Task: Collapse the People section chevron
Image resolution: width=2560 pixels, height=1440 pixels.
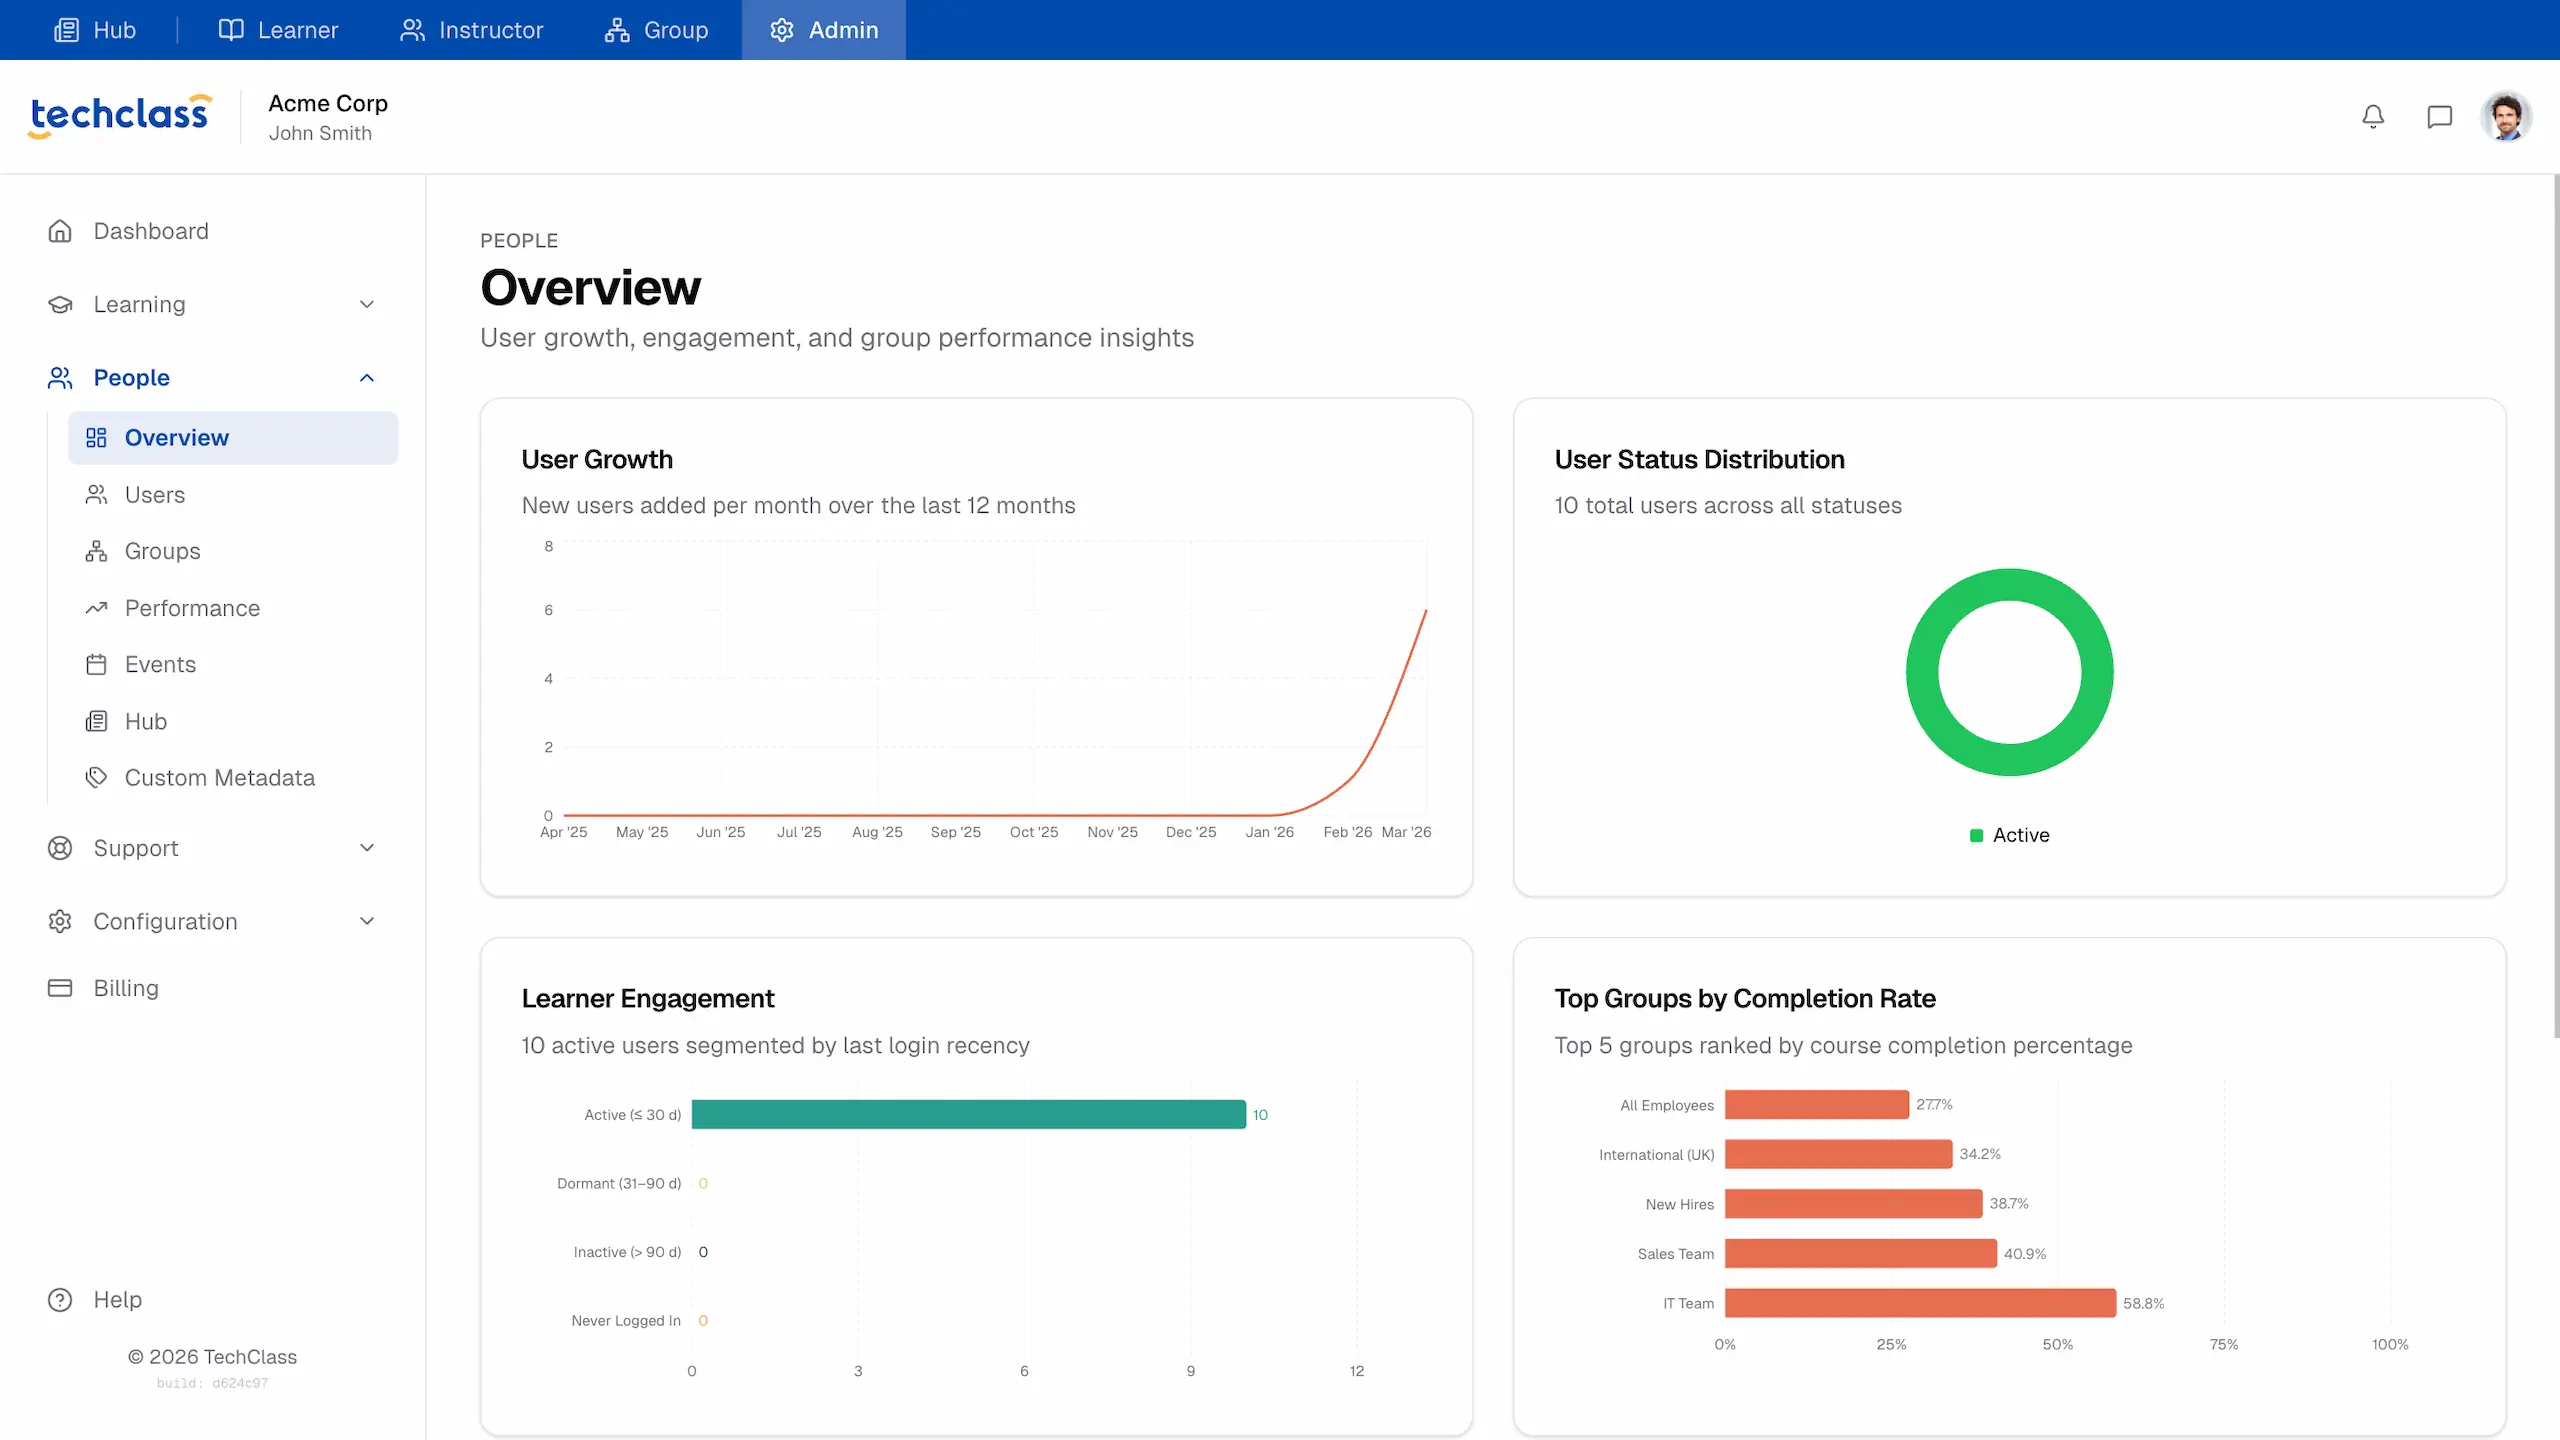Action: tap(367, 378)
